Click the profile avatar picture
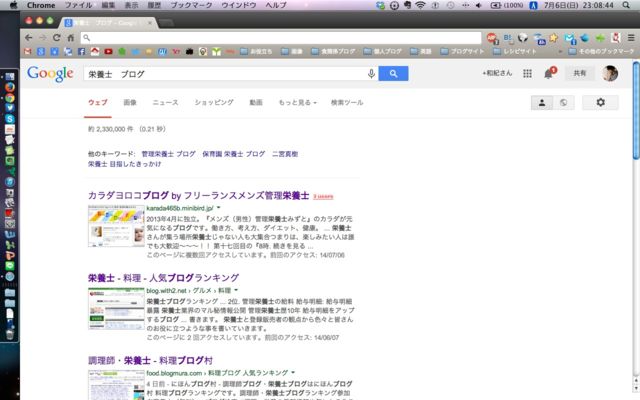Viewport: 640px width, 400px height. tap(610, 73)
